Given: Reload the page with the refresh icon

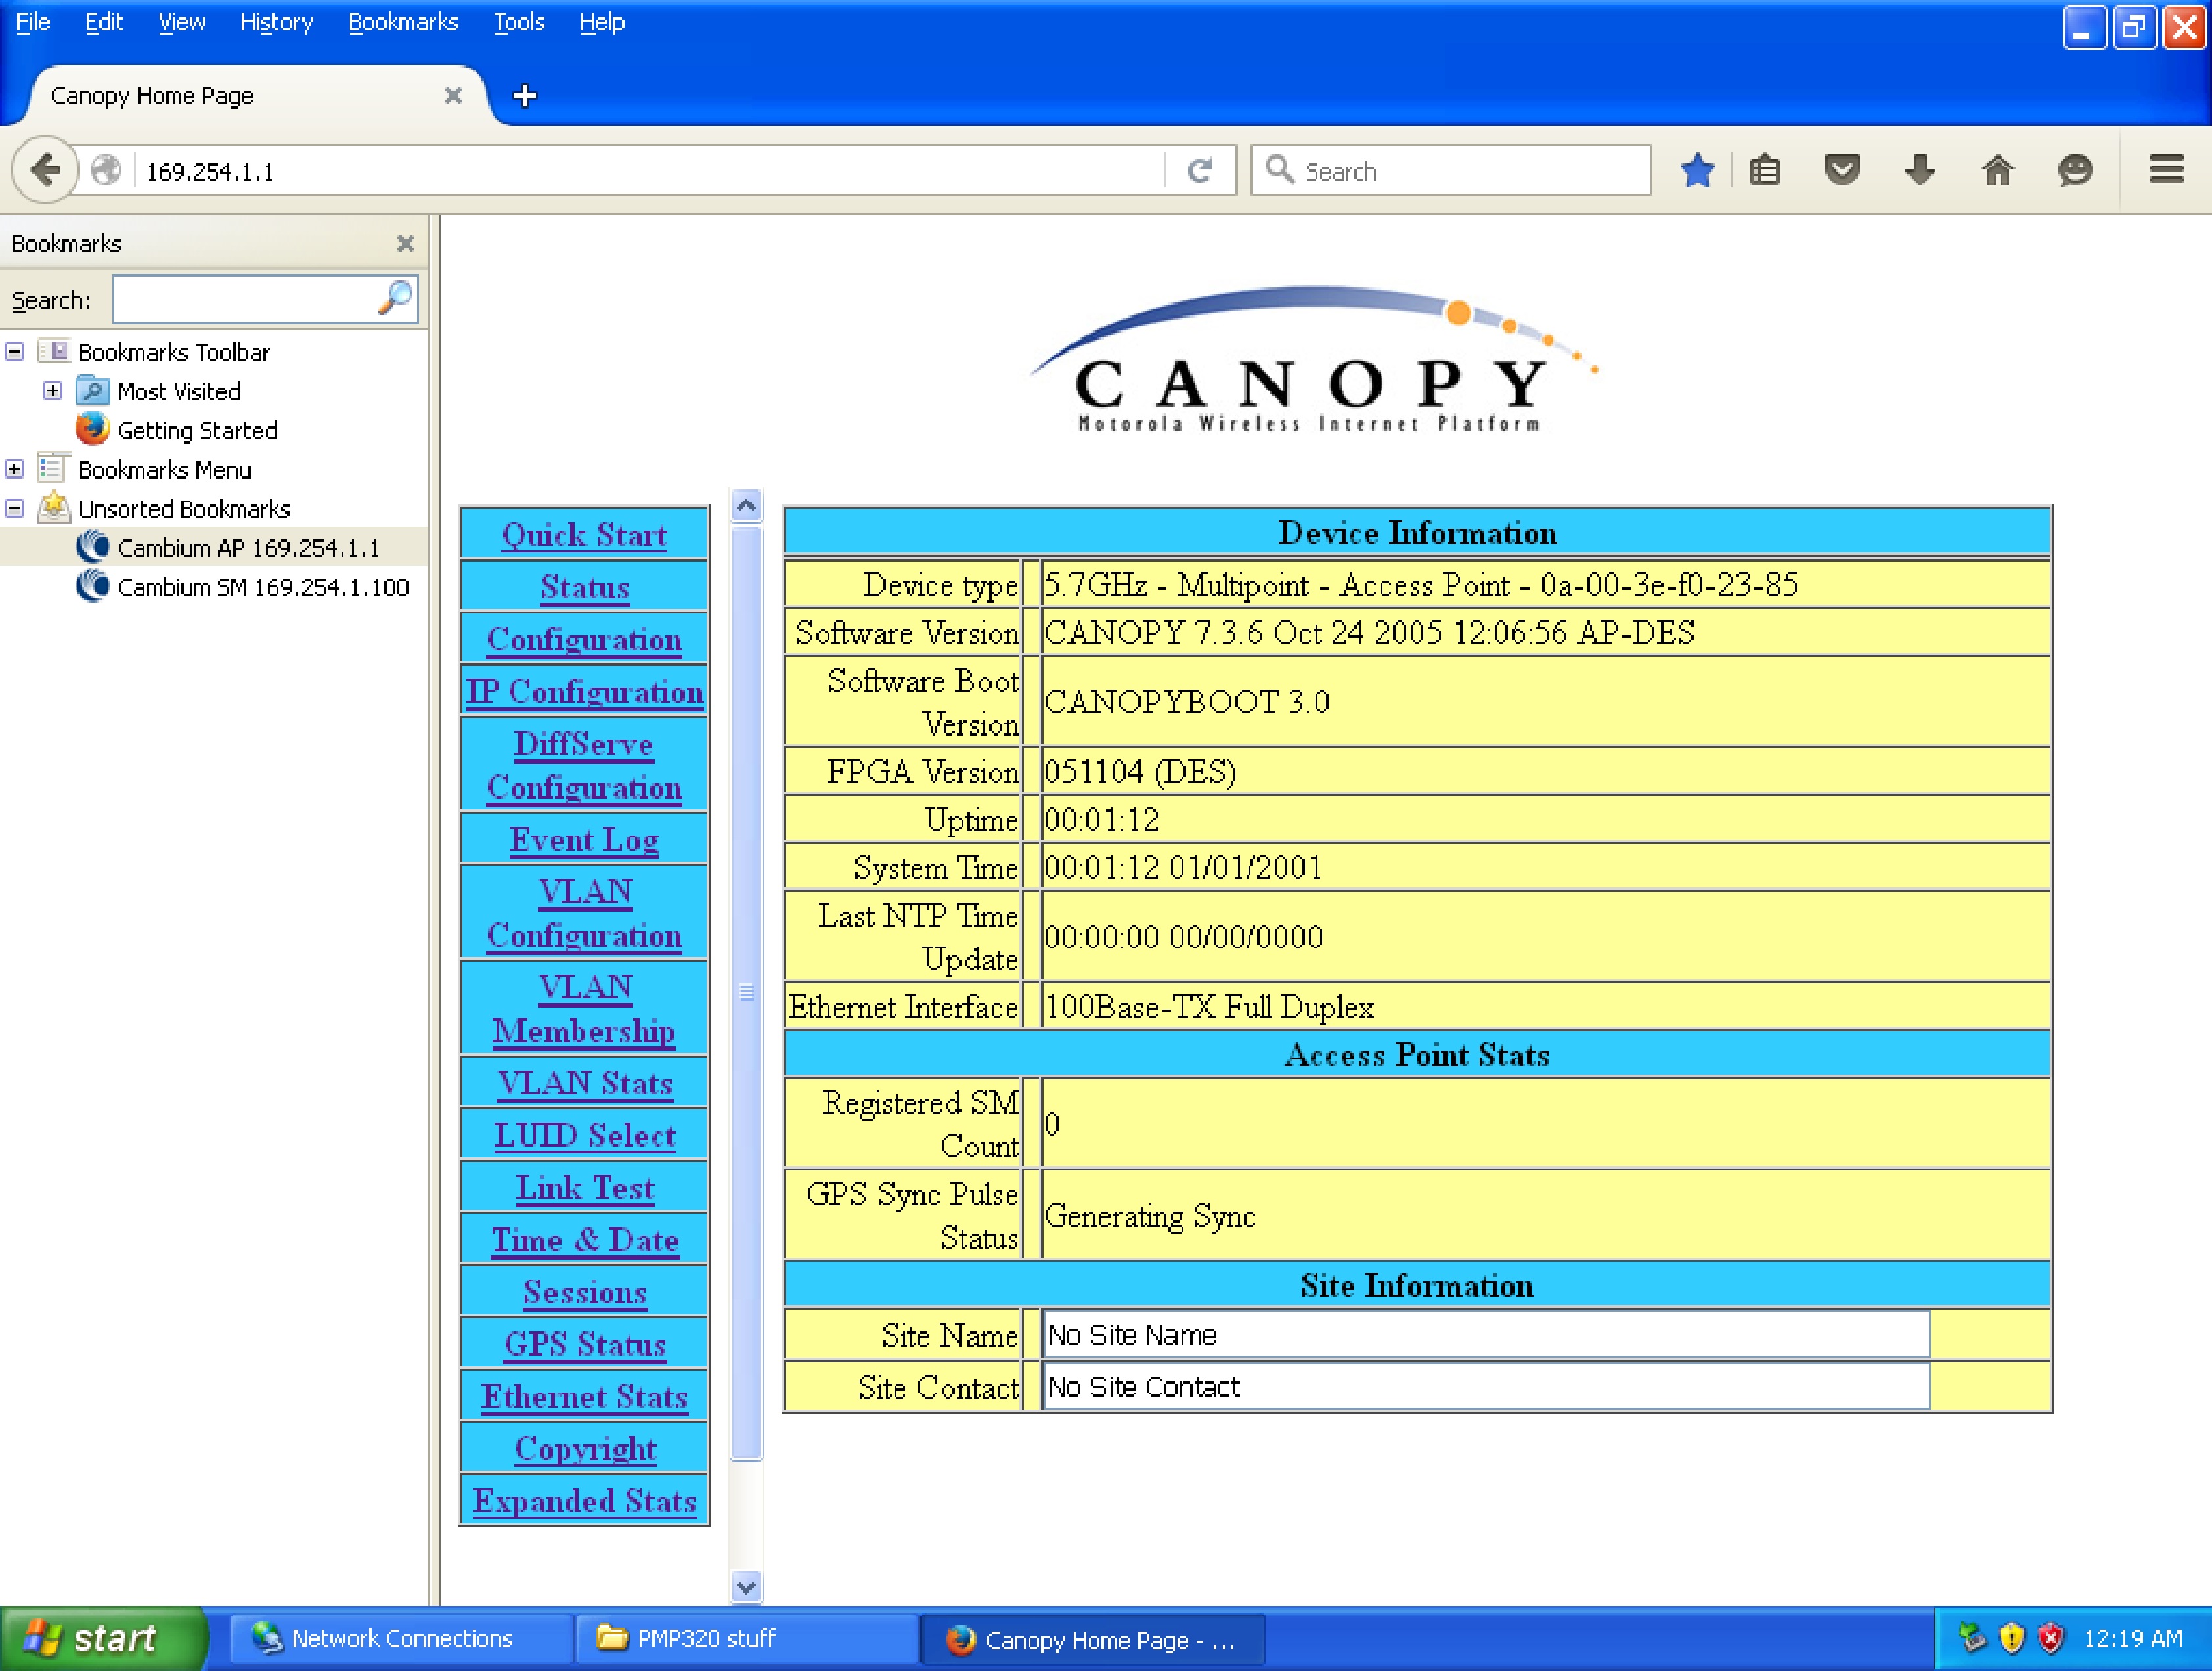Looking at the screenshot, I should pyautogui.click(x=1199, y=171).
